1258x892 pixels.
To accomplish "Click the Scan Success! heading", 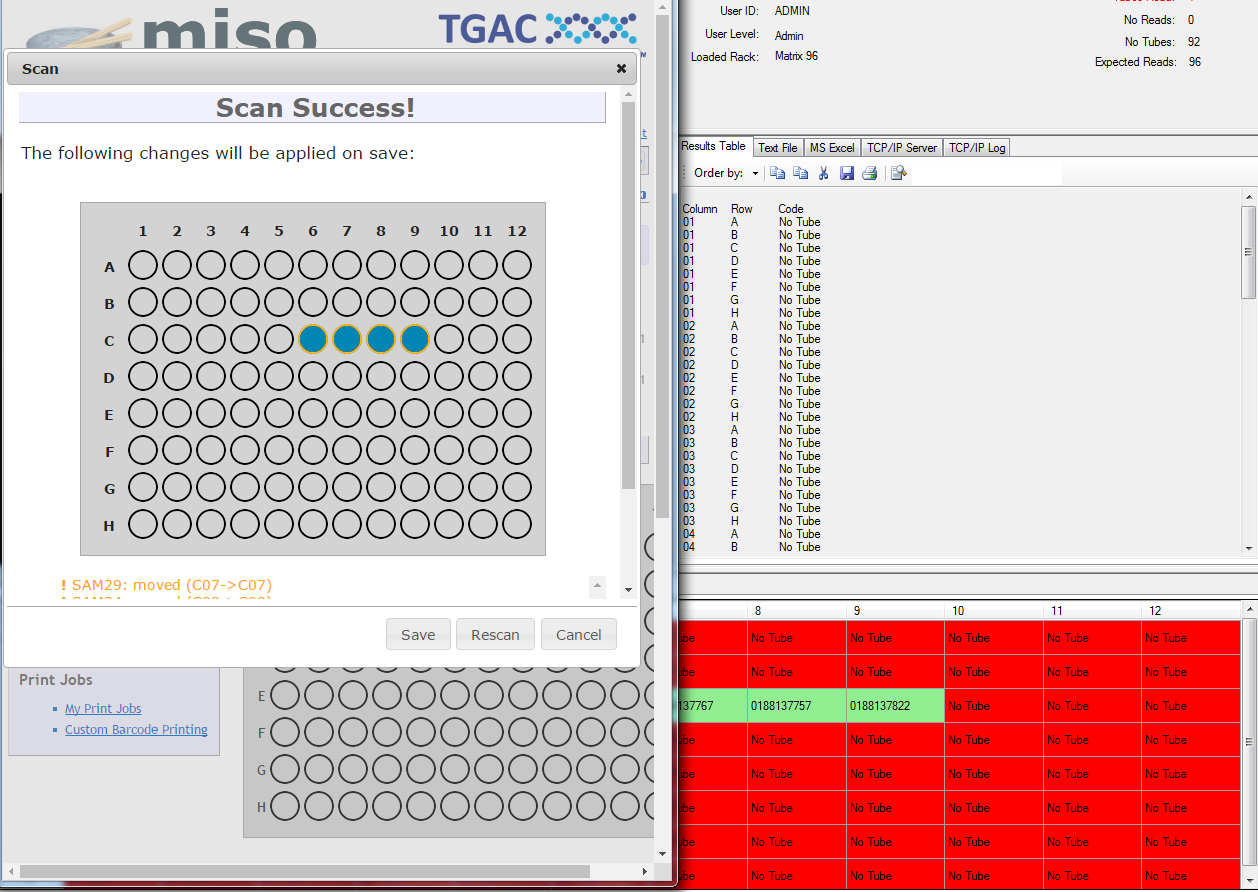I will click(315, 107).
